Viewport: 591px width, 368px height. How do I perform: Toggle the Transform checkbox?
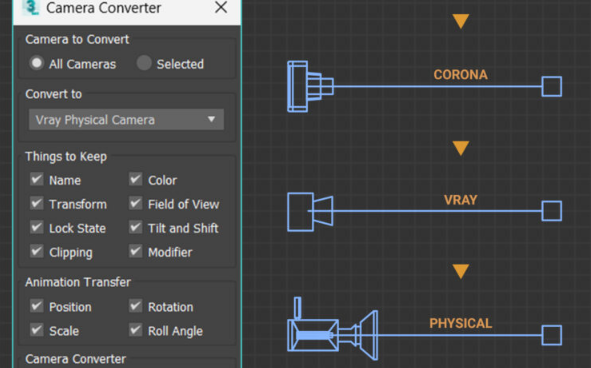[x=37, y=204]
